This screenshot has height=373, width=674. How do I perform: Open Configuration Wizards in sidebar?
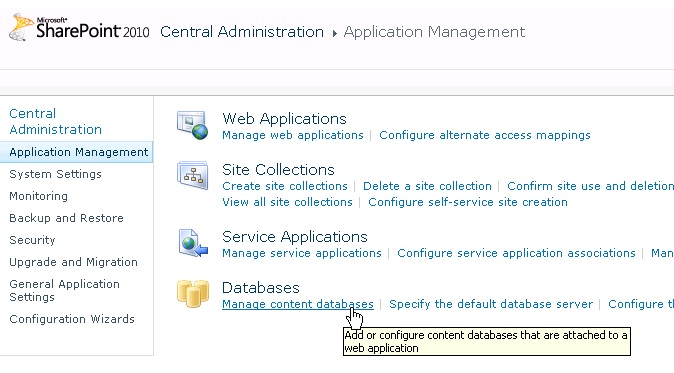click(x=72, y=319)
